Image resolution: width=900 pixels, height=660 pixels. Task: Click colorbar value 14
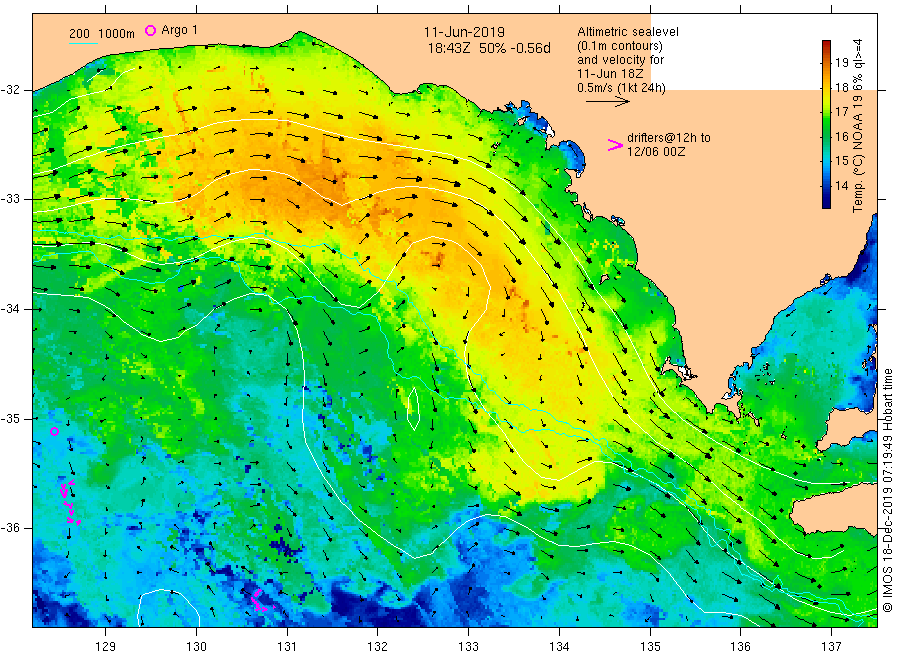(x=841, y=185)
